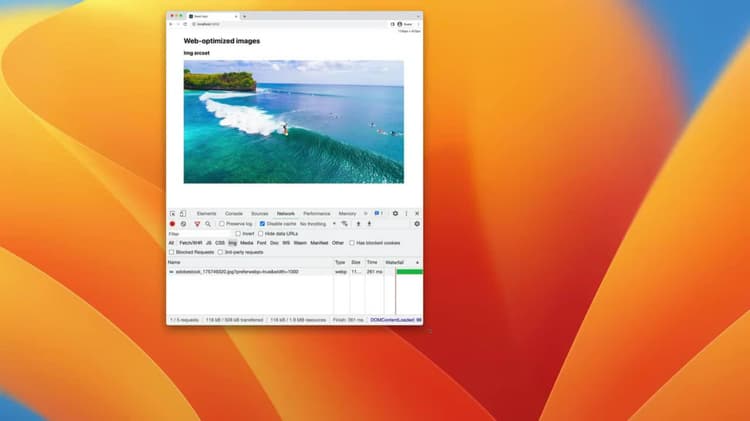Image resolution: width=750 pixels, height=421 pixels.
Task: Enable the Invert filter checkbox
Action: click(x=238, y=233)
